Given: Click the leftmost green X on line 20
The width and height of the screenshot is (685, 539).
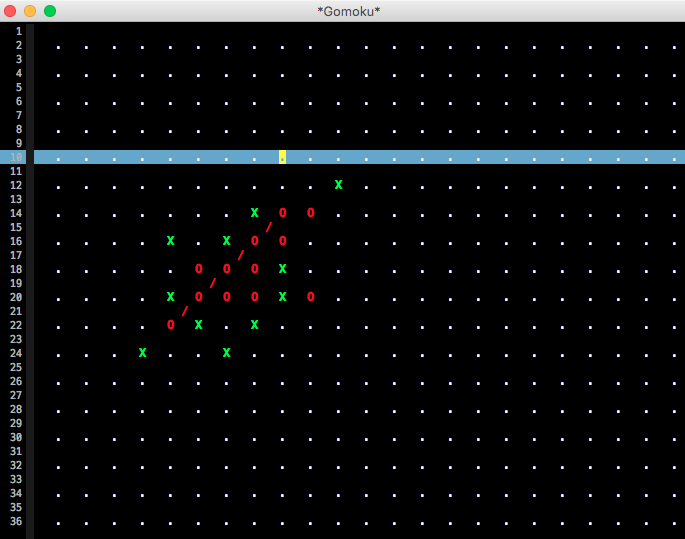Looking at the screenshot, I should click(x=171, y=297).
